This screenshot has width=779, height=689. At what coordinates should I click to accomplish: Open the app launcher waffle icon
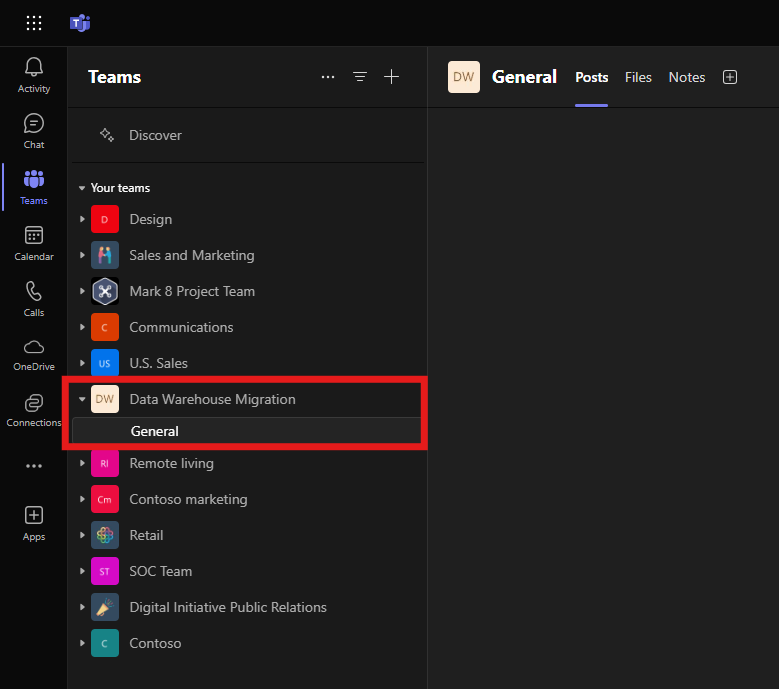34,23
